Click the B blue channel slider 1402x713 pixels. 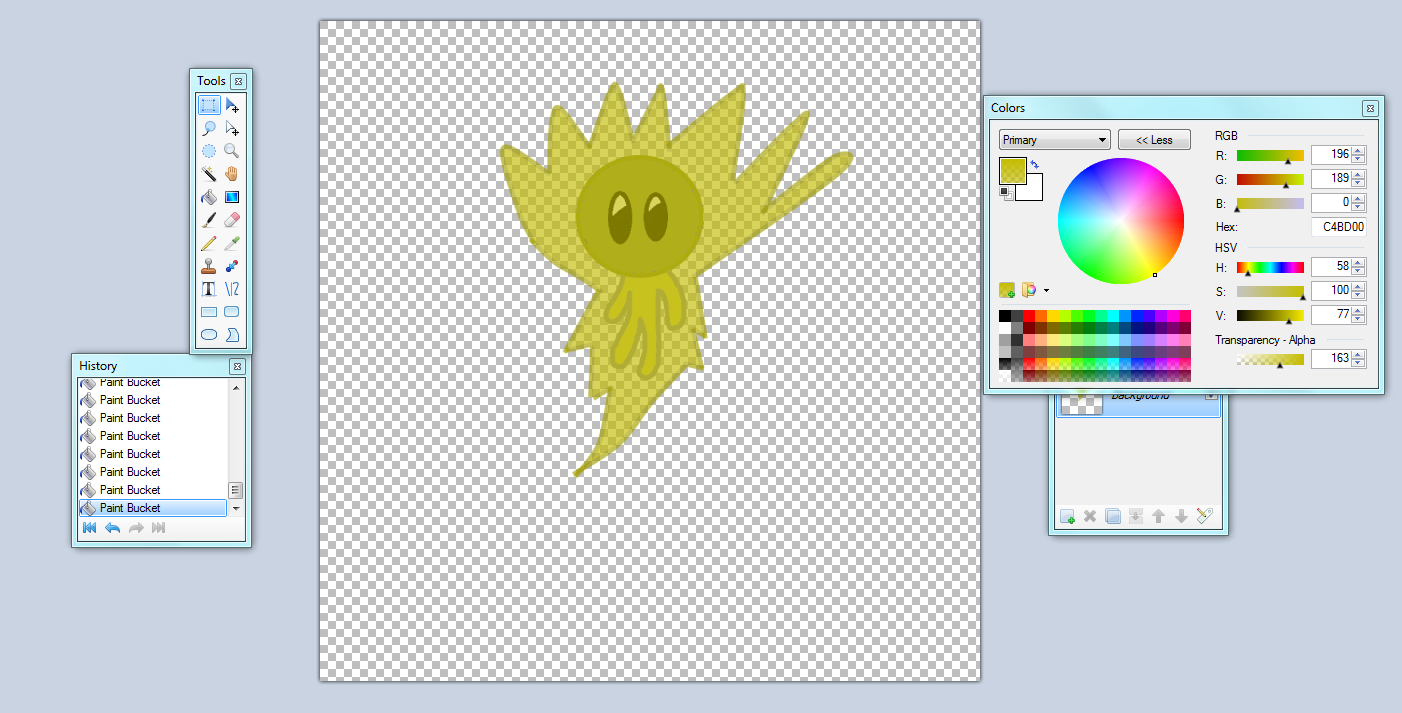tap(1270, 203)
